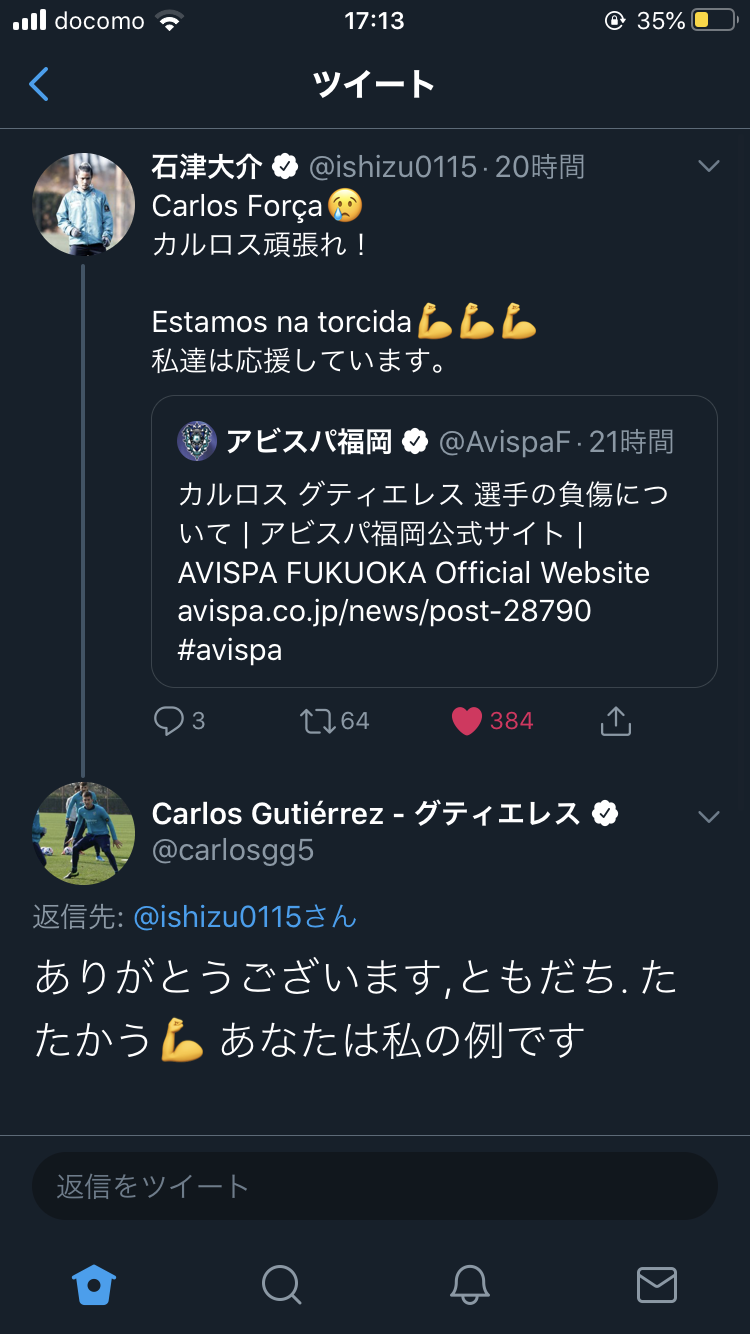Open 石津大介 profile picture
Screen dimensions: 750x1334
coord(84,205)
